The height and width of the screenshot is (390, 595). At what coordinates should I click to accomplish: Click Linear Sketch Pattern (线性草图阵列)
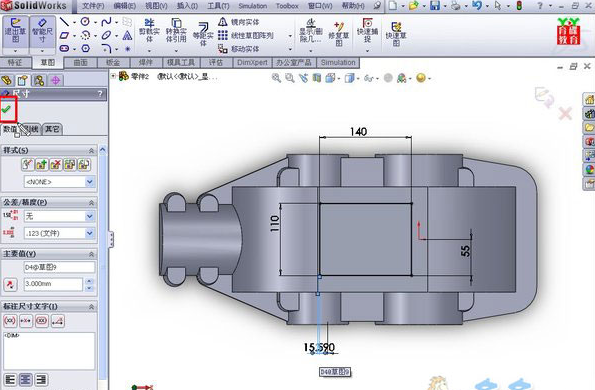(x=246, y=36)
